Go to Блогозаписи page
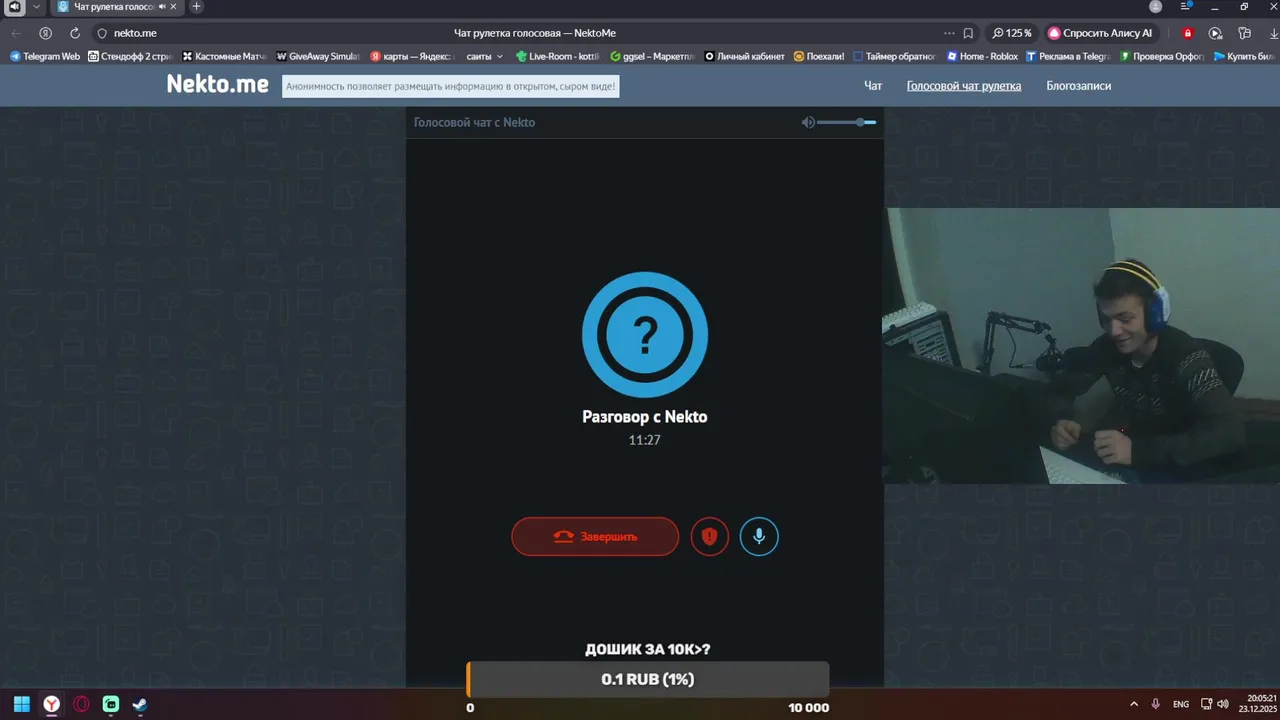The width and height of the screenshot is (1280, 720). pyautogui.click(x=1079, y=86)
